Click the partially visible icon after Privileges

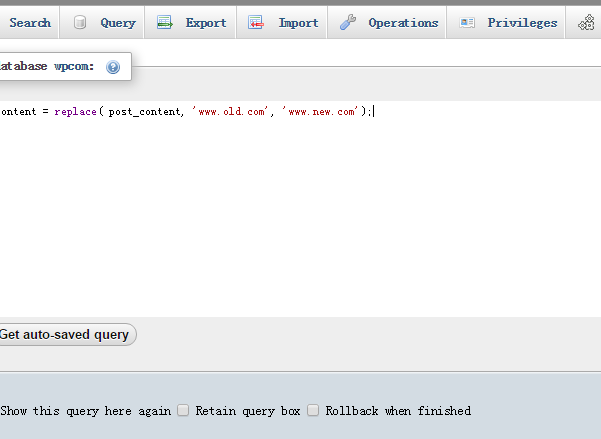coord(587,23)
